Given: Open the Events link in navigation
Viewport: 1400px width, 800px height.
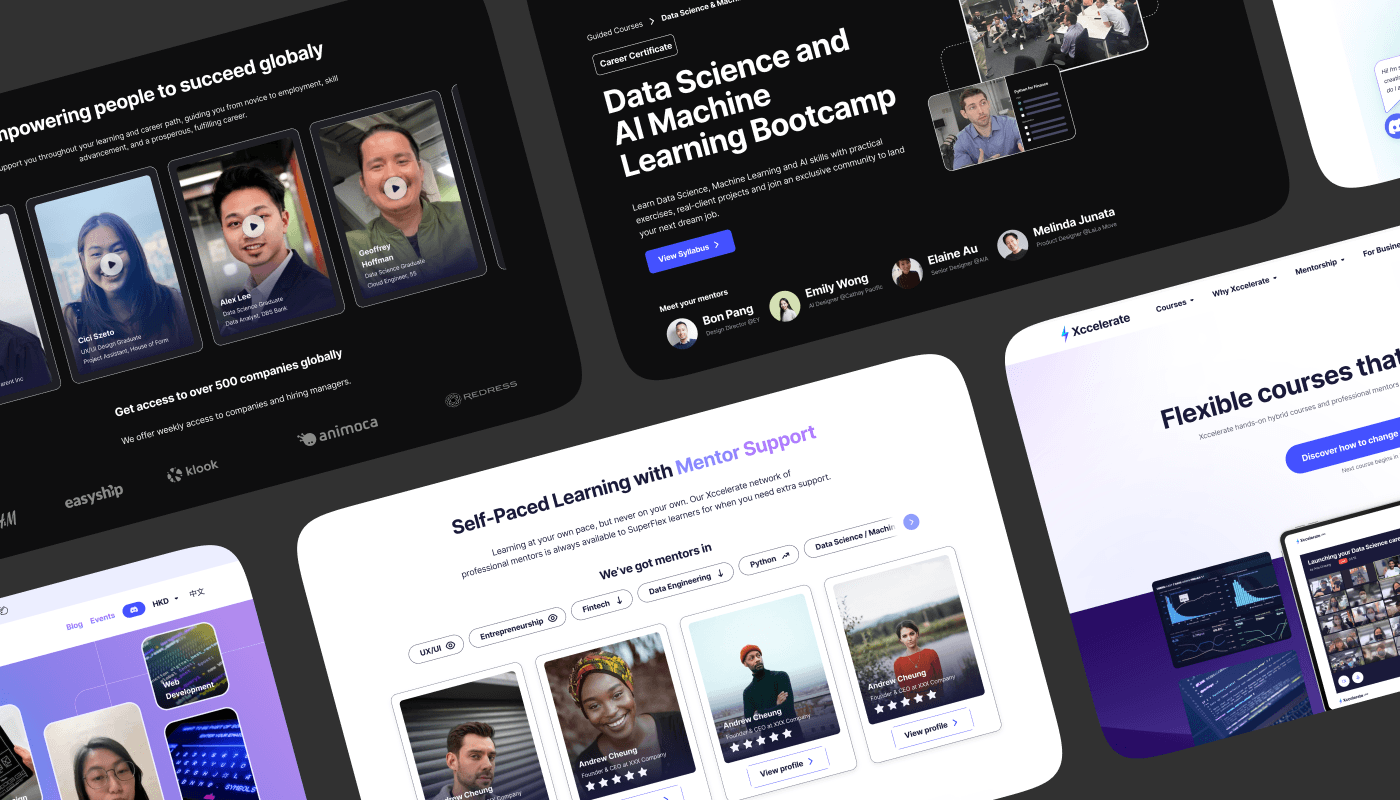Looking at the screenshot, I should click(x=102, y=618).
